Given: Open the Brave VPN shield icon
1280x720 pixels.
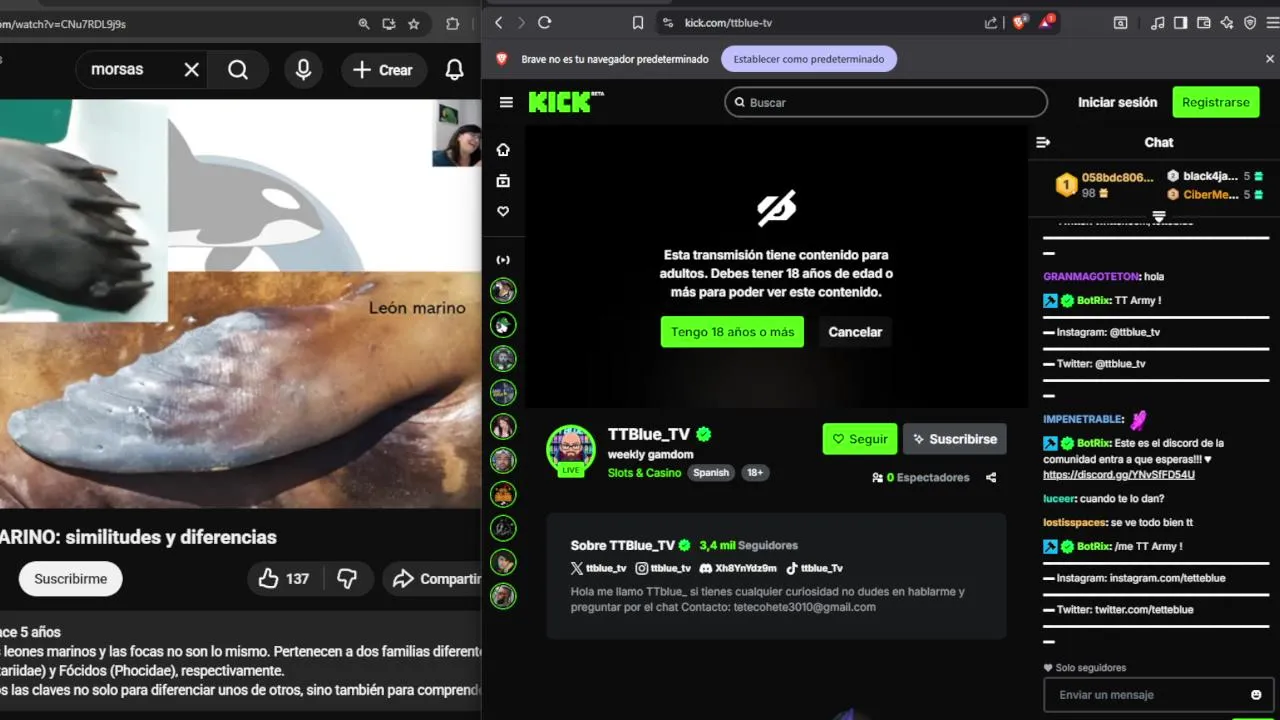Looking at the screenshot, I should [1250, 22].
